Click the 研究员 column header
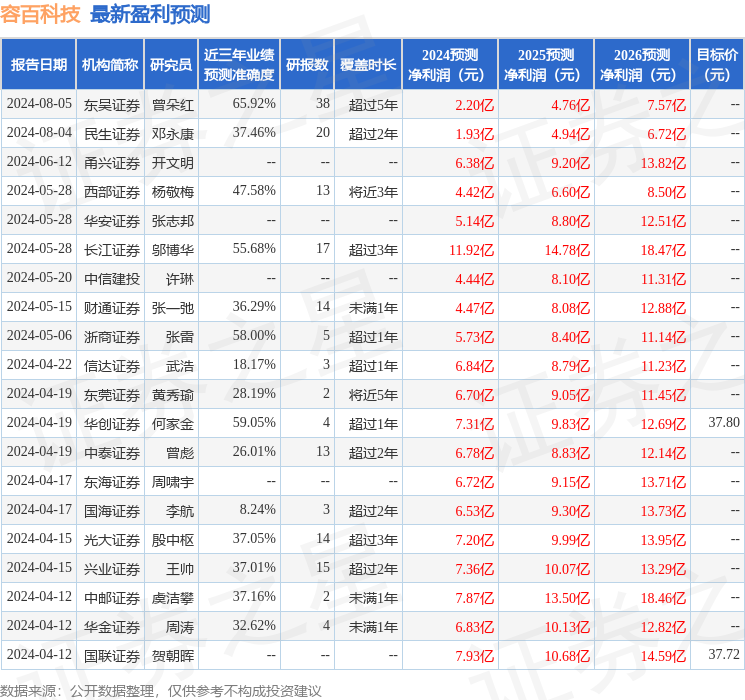This screenshot has width=745, height=700. tap(171, 64)
